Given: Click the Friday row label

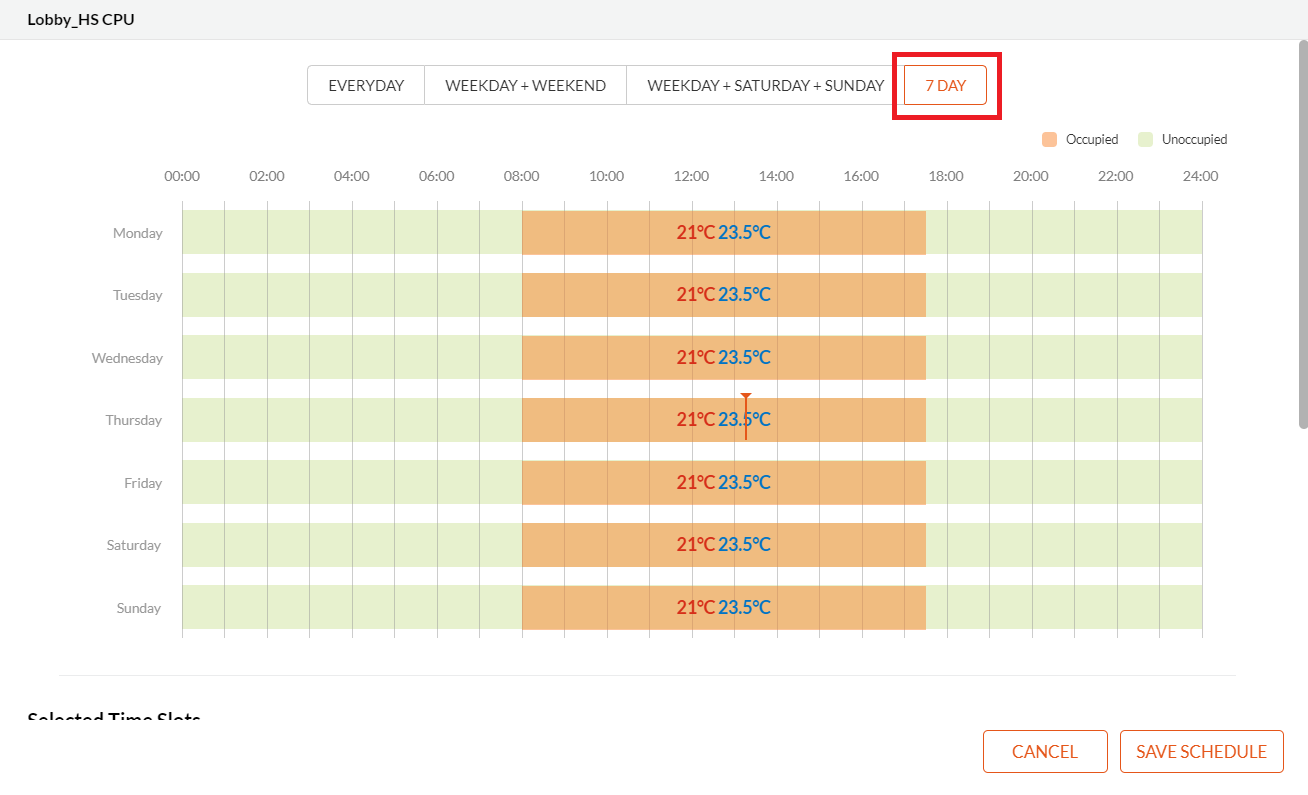Looking at the screenshot, I should (143, 483).
